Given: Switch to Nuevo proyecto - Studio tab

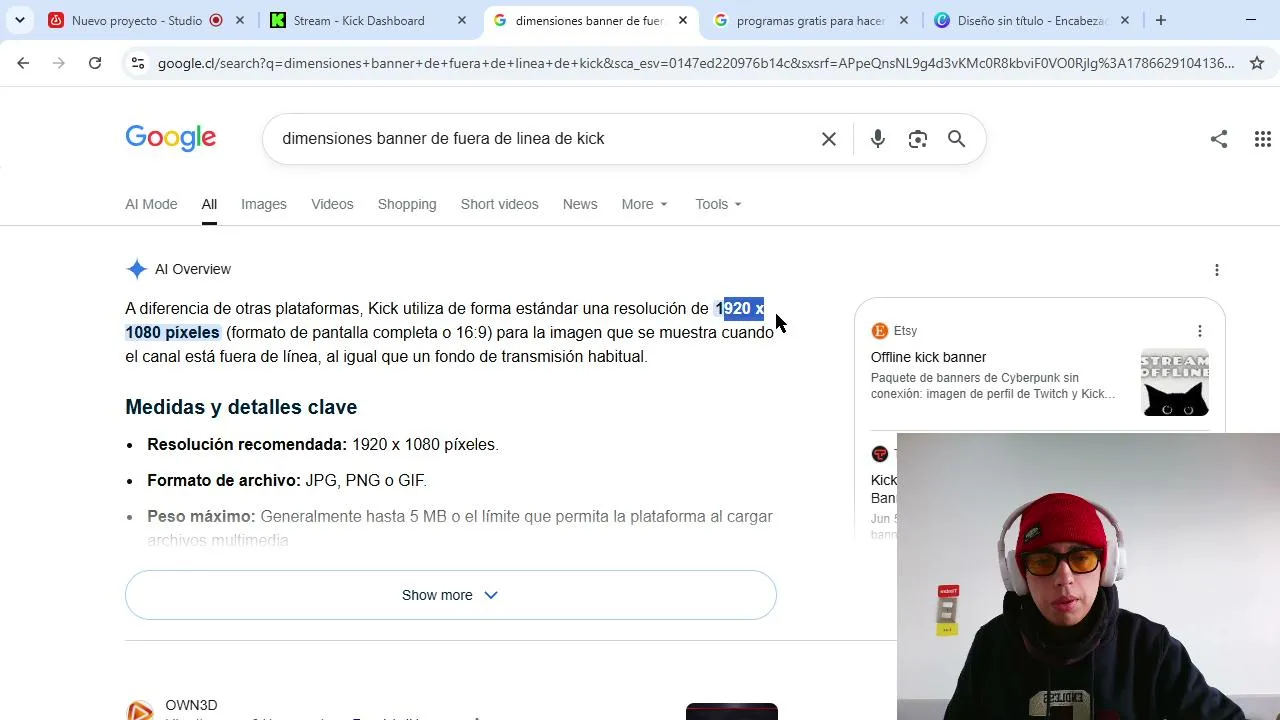Looking at the screenshot, I should (x=137, y=20).
